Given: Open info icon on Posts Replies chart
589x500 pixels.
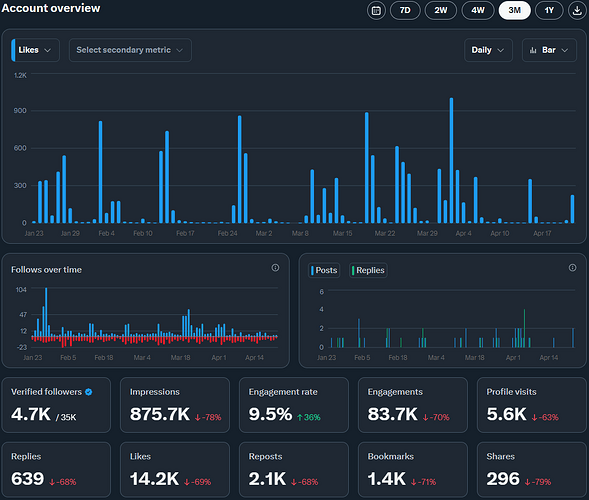Looking at the screenshot, I should pos(572,267).
